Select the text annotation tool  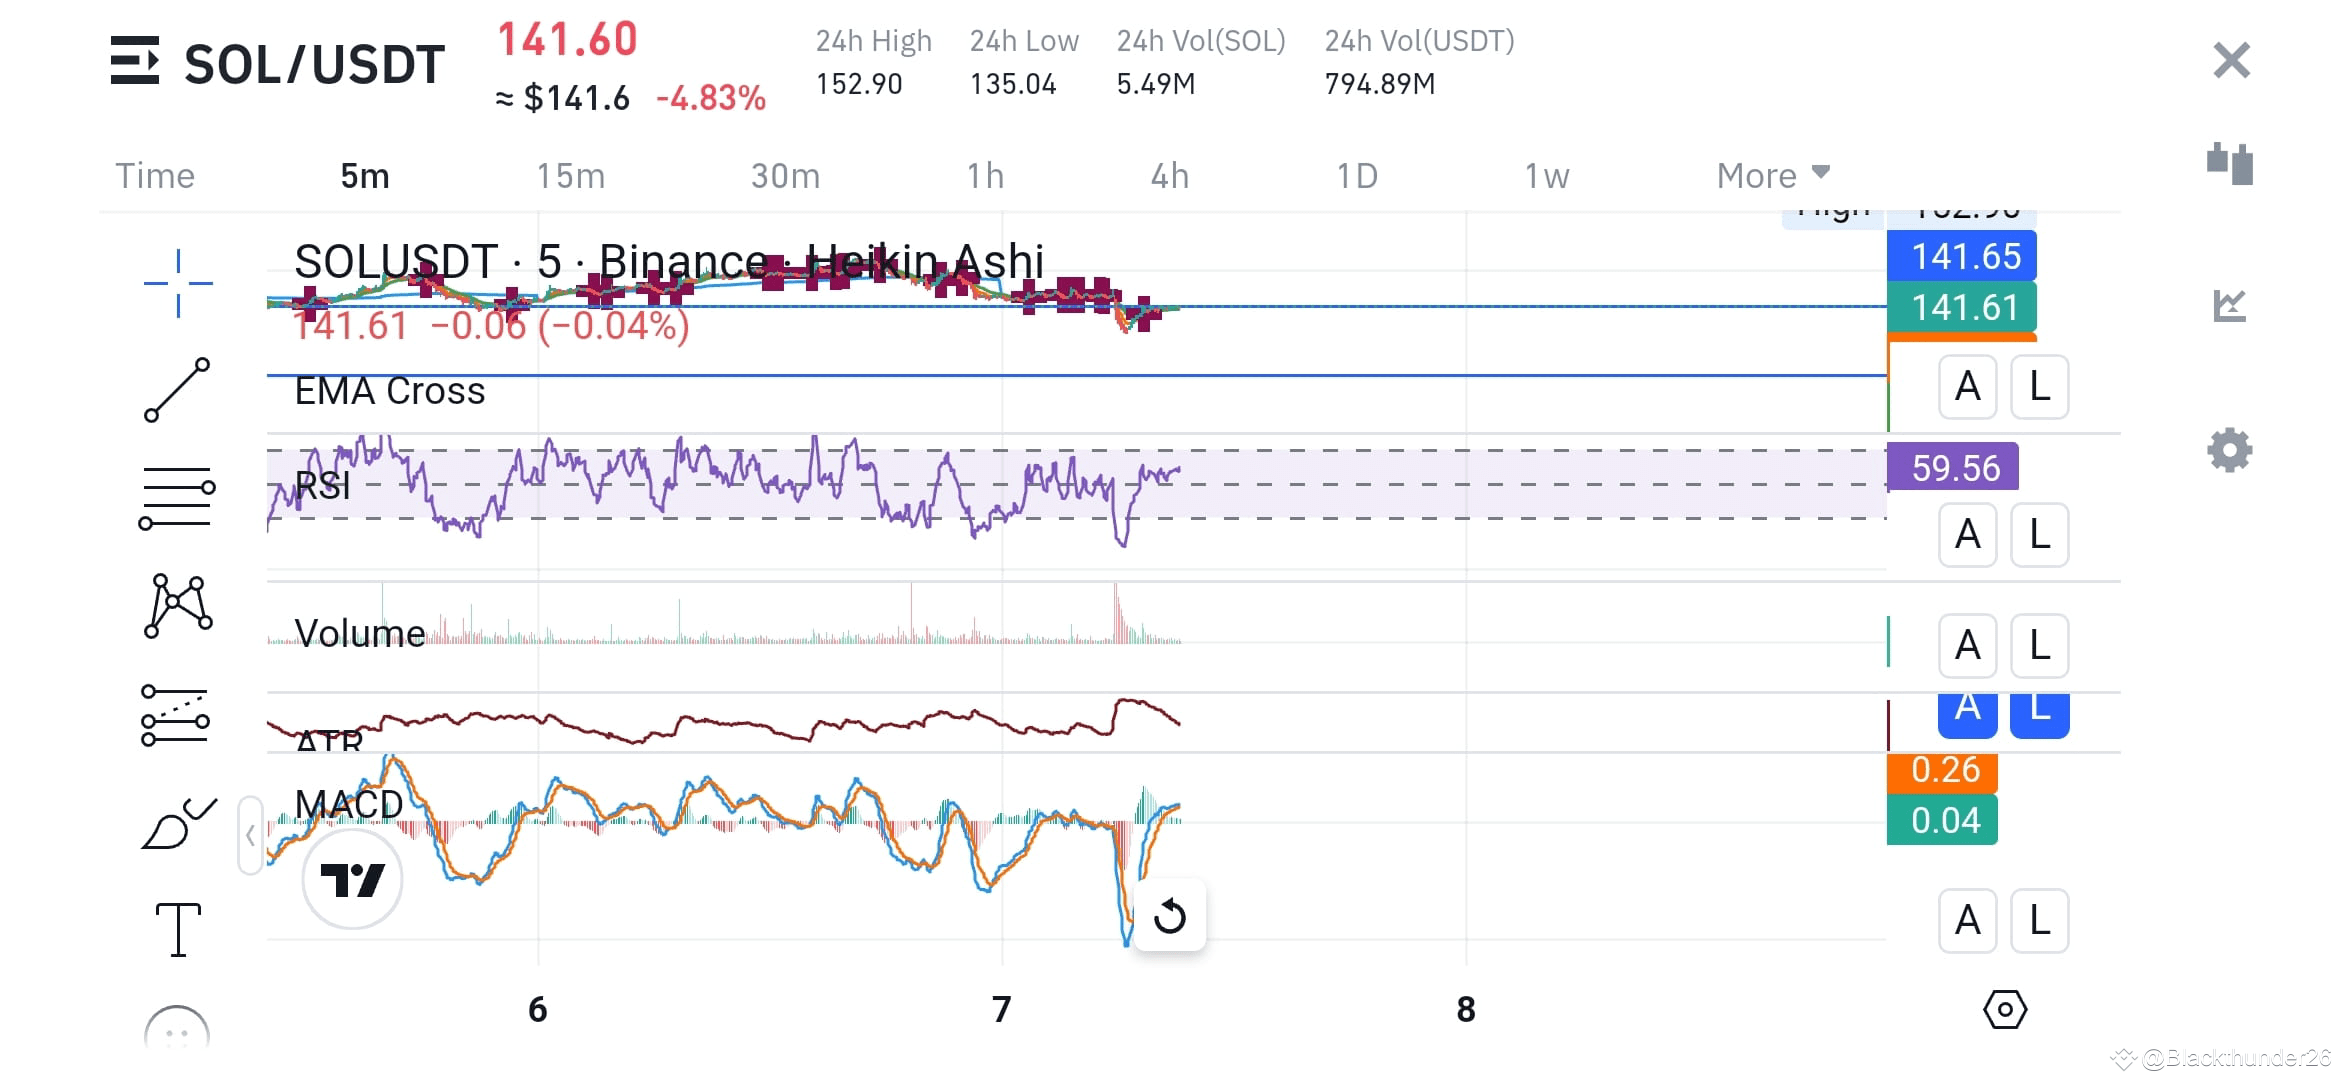(177, 928)
